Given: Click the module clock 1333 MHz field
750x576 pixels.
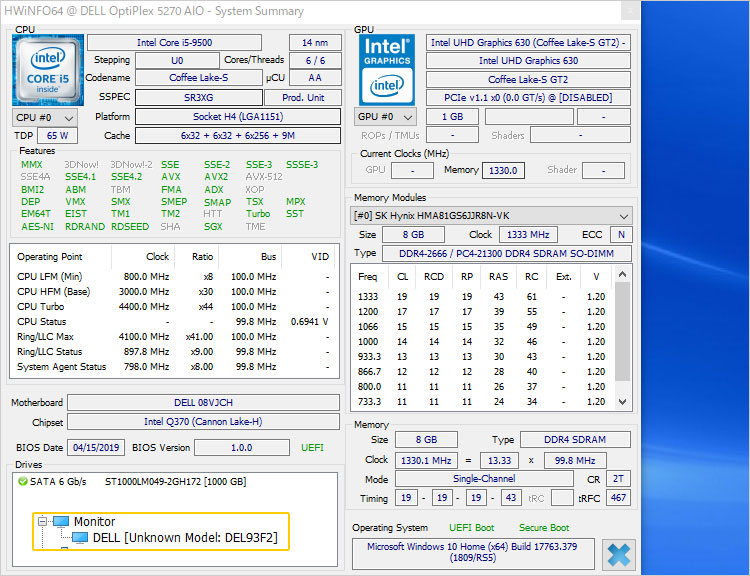Looking at the screenshot, I should (x=528, y=234).
